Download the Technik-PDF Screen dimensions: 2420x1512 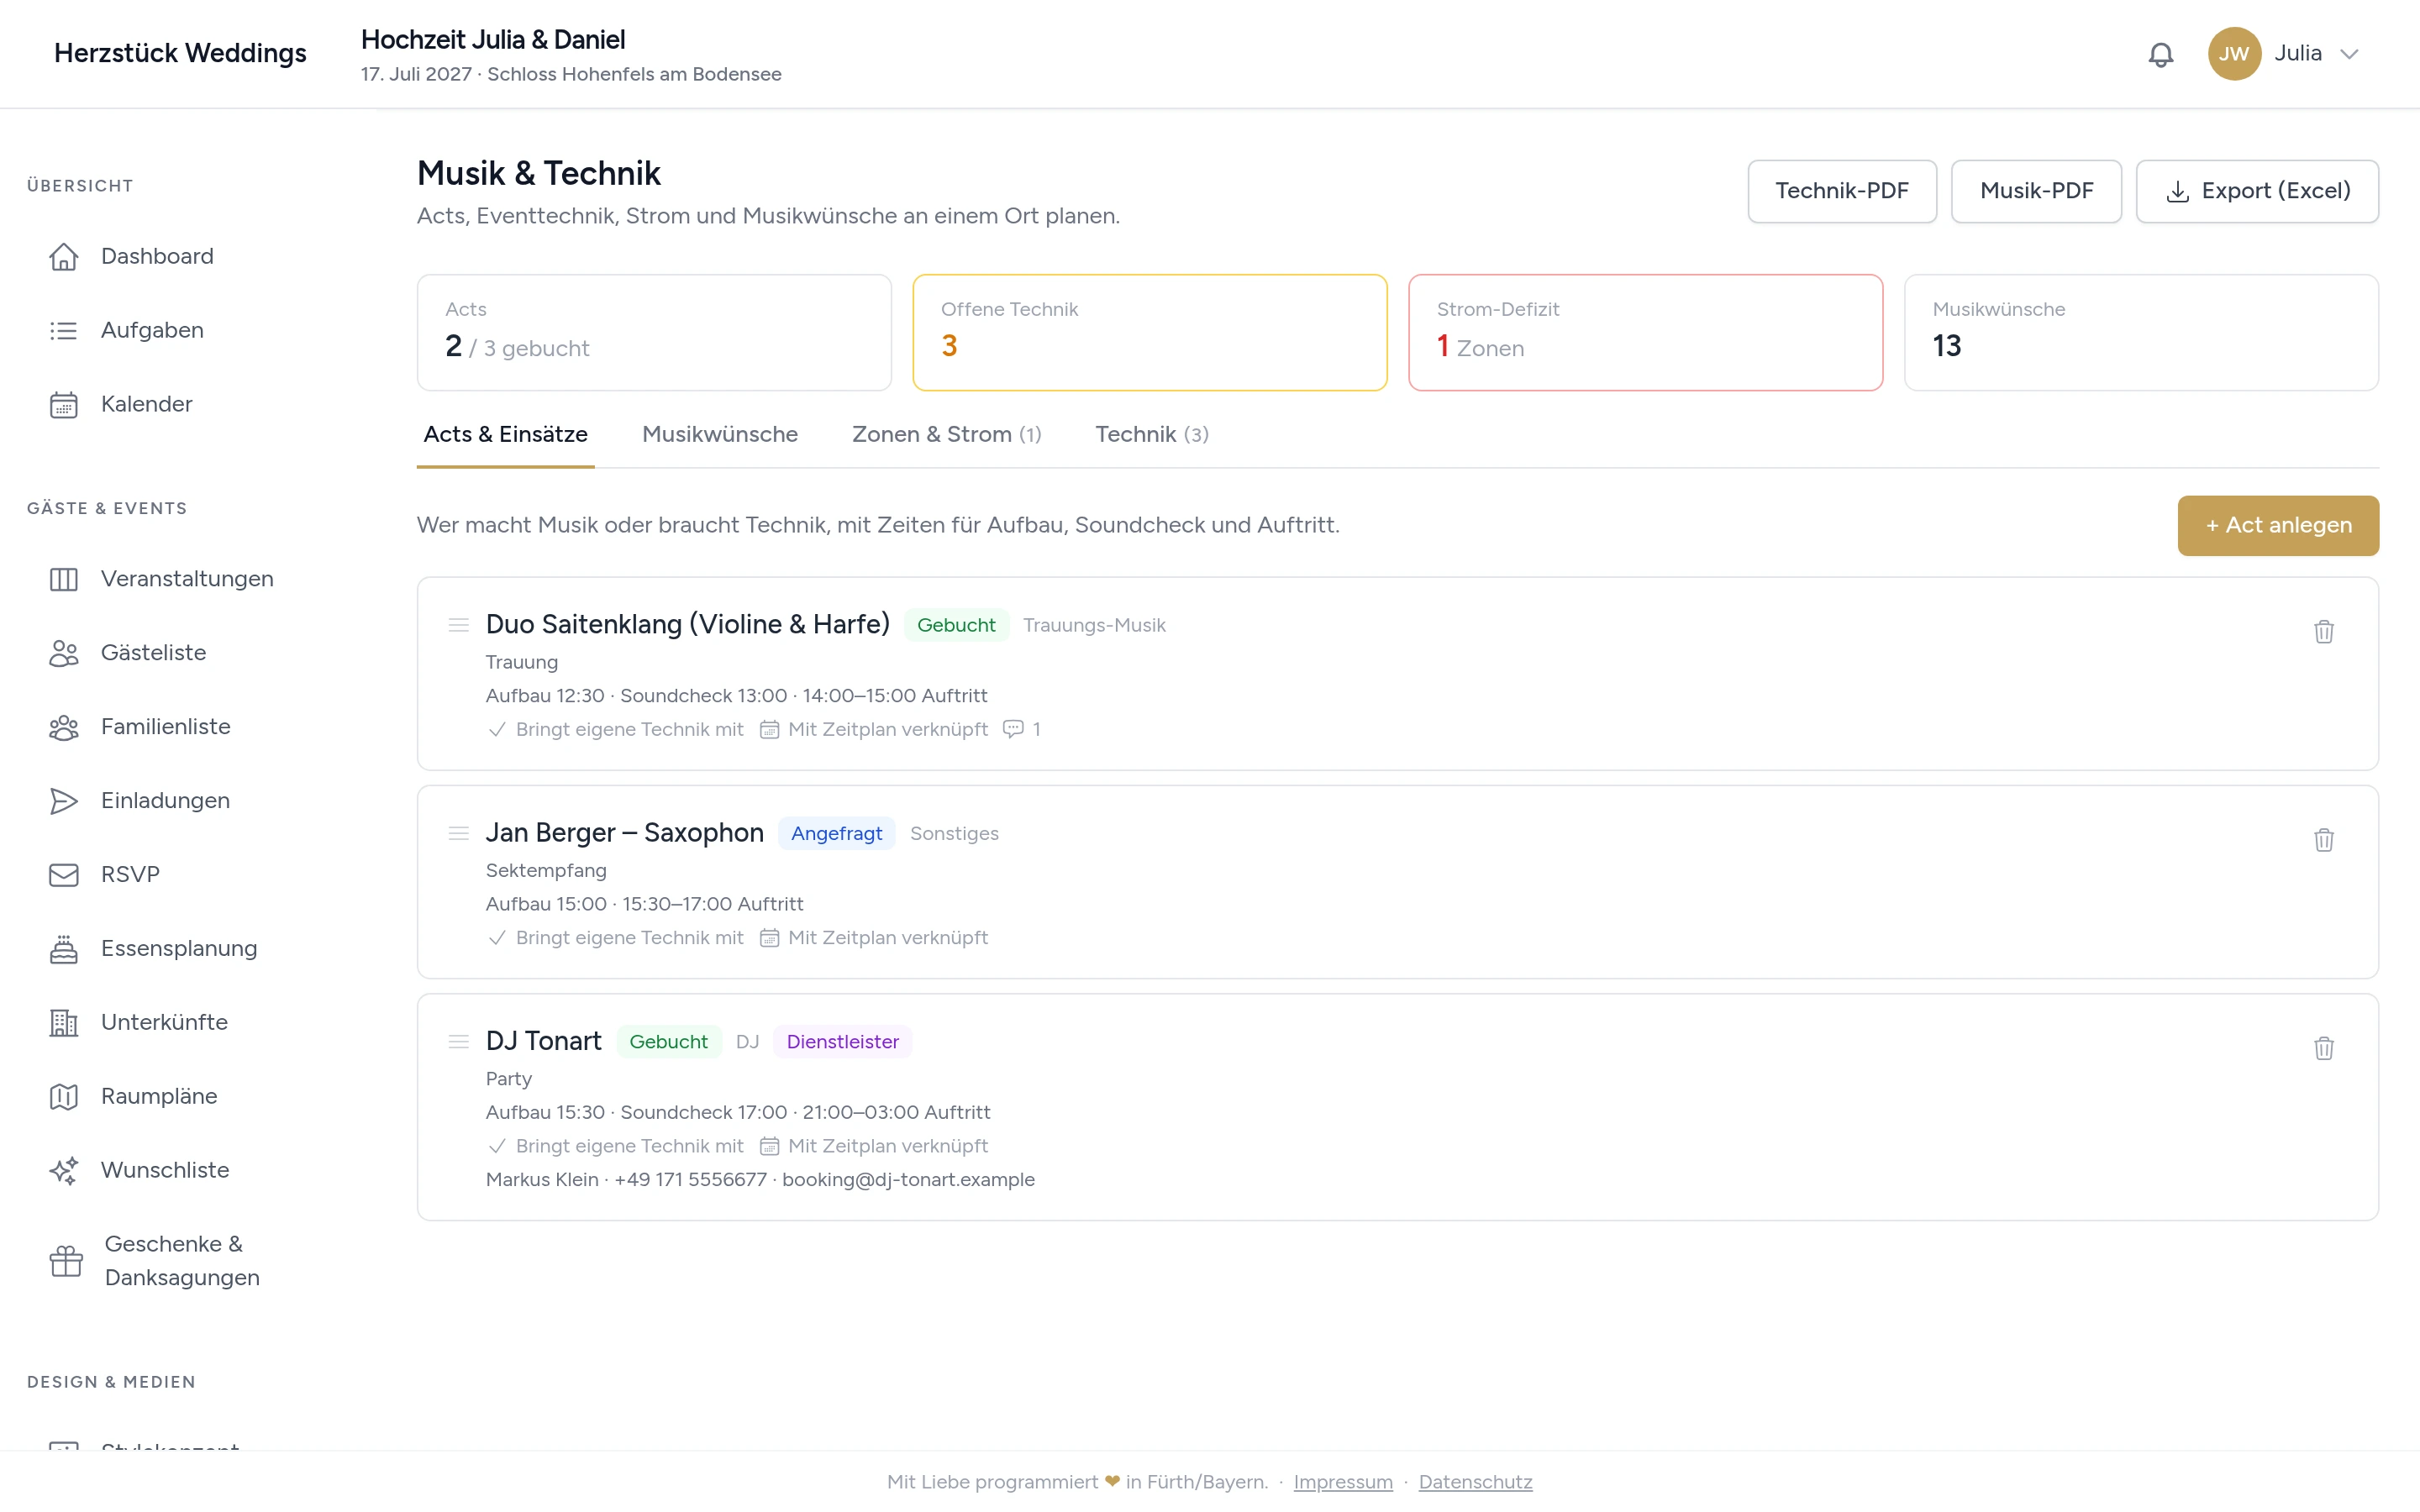pos(1841,191)
